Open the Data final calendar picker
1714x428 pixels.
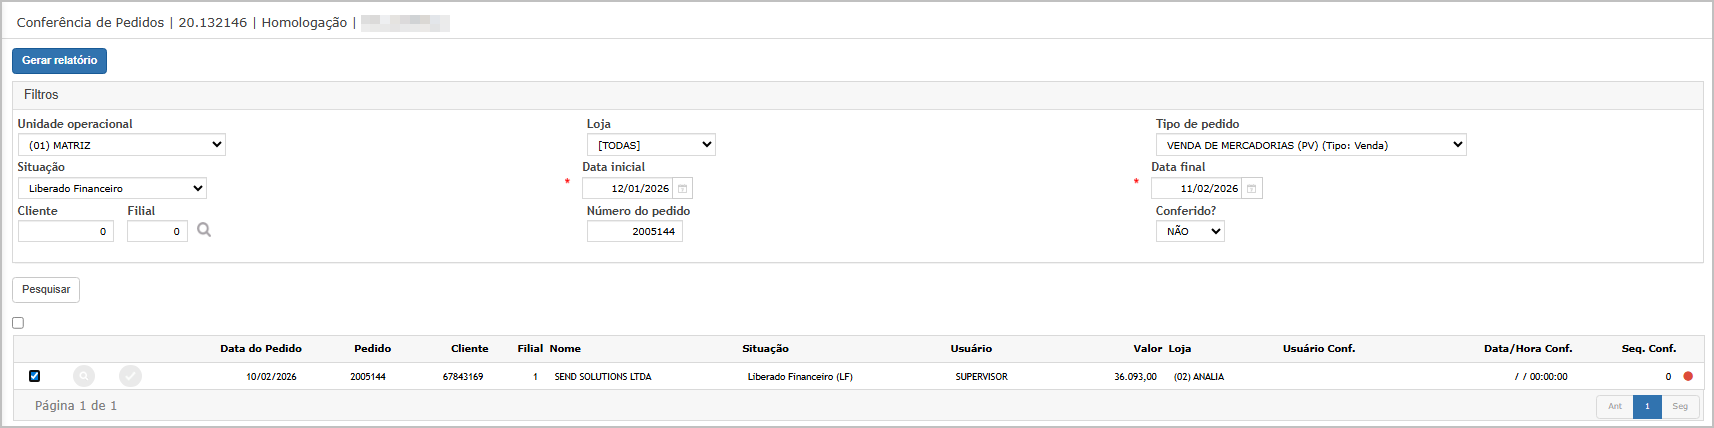click(x=1252, y=189)
